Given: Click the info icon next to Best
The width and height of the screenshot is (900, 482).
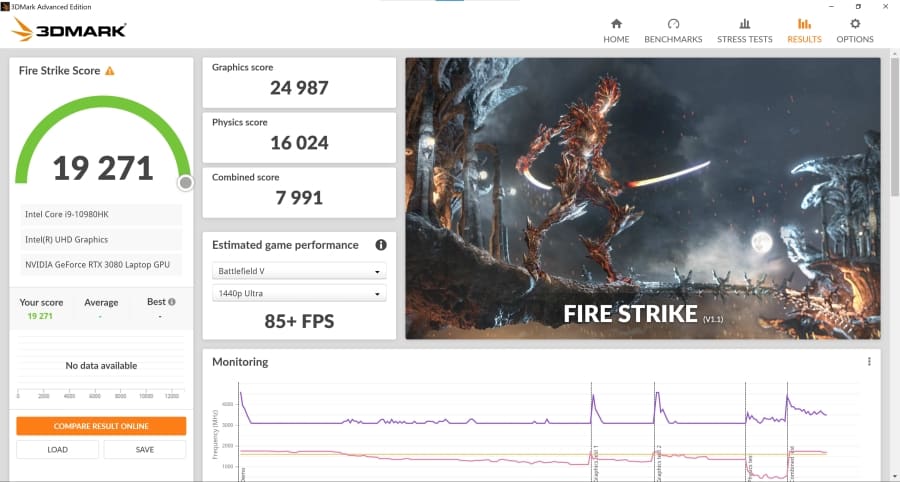Looking at the screenshot, I should click(x=172, y=302).
